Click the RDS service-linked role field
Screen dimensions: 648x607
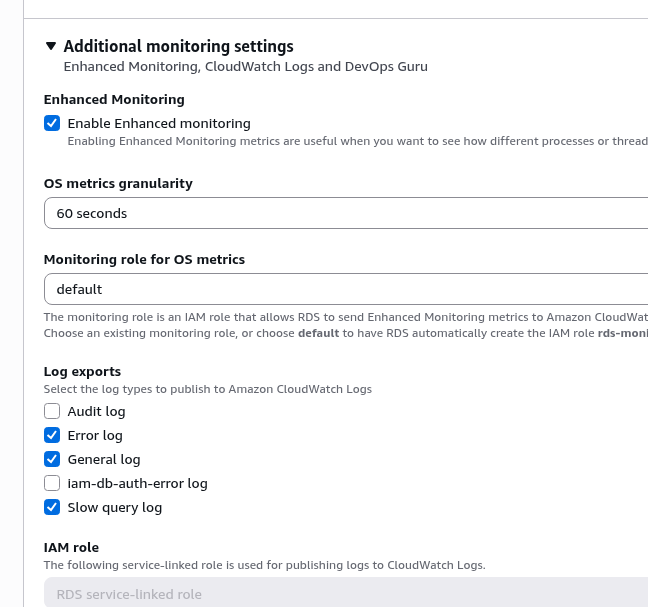[340, 594]
